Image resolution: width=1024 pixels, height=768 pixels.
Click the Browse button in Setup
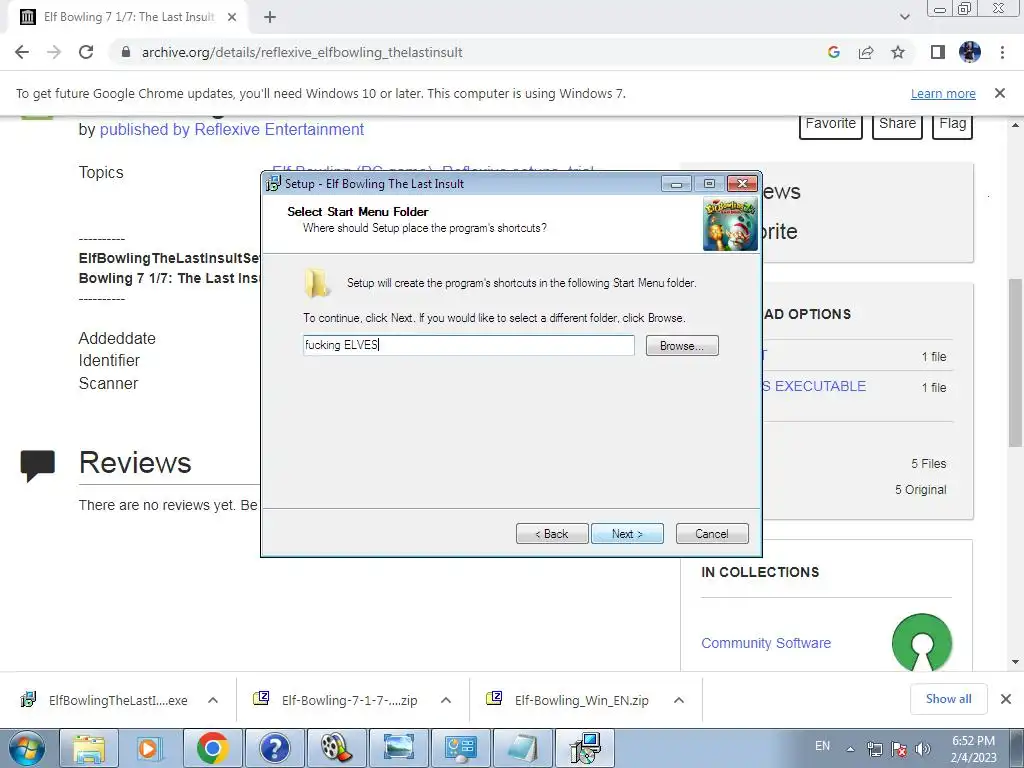(682, 345)
